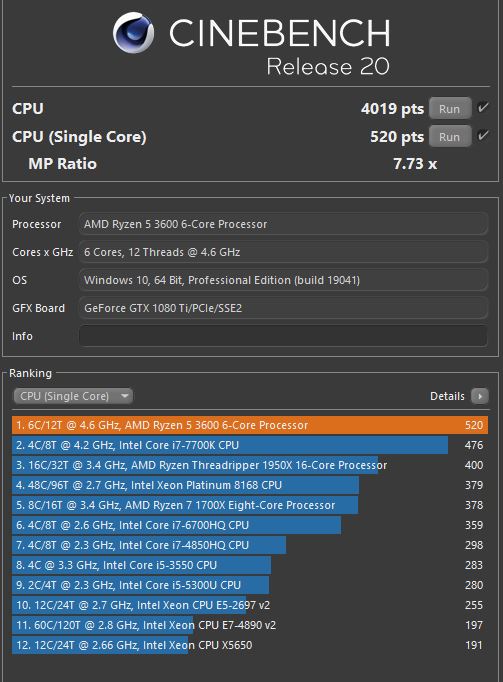Viewport: 503px width, 682px height.
Task: Click the Processor field showing Ryzen 5 3600
Action: tap(283, 224)
